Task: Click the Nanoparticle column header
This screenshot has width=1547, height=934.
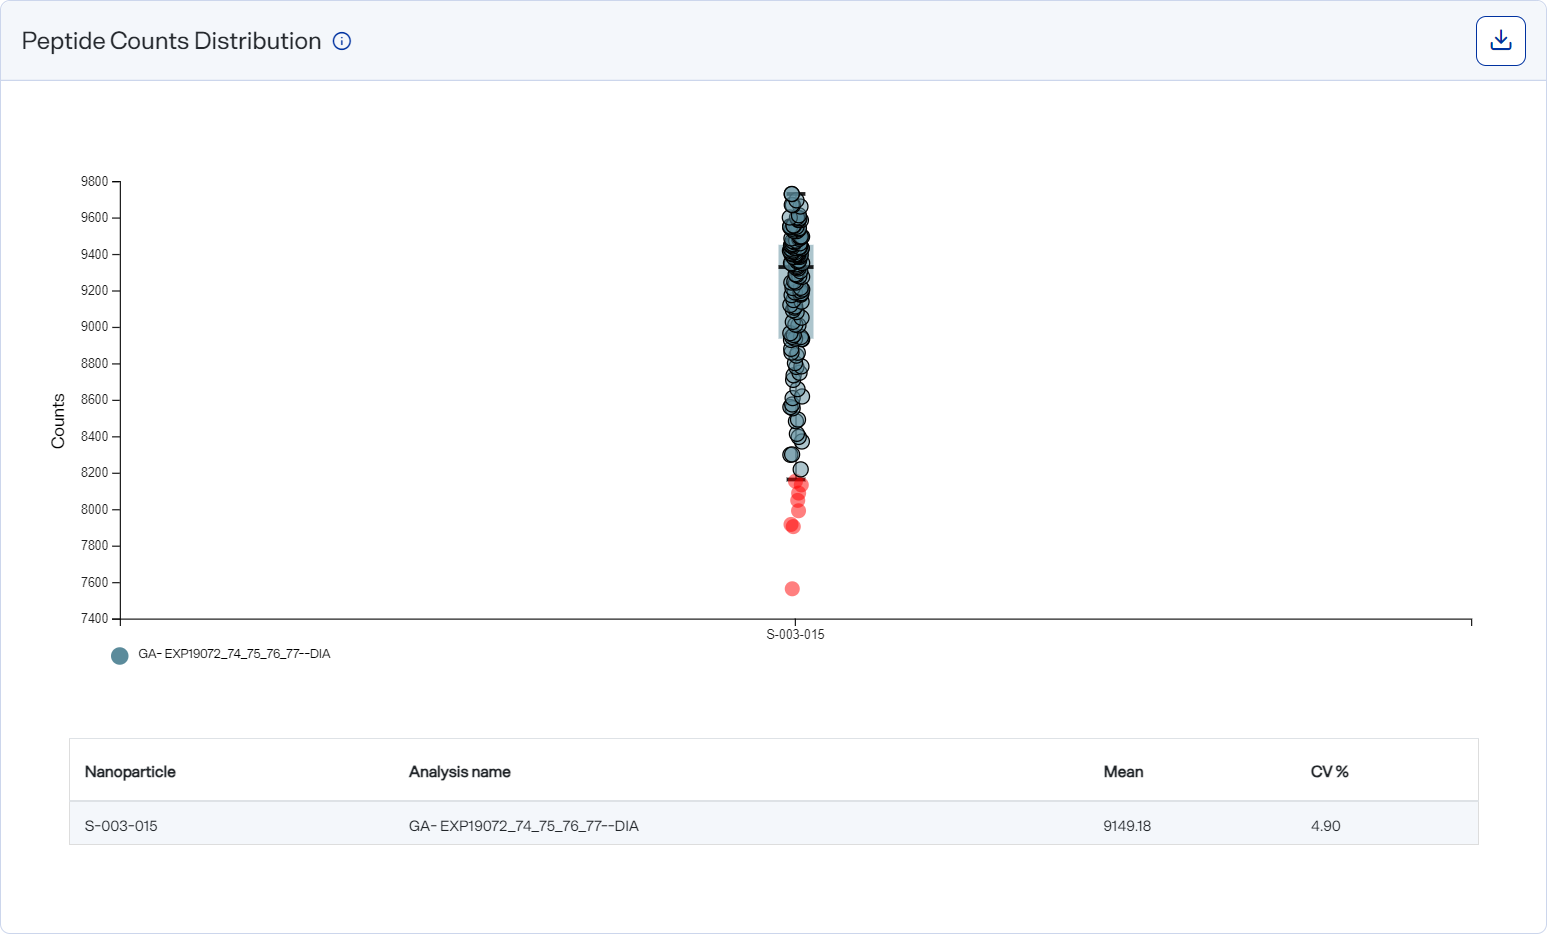Action: 130,772
